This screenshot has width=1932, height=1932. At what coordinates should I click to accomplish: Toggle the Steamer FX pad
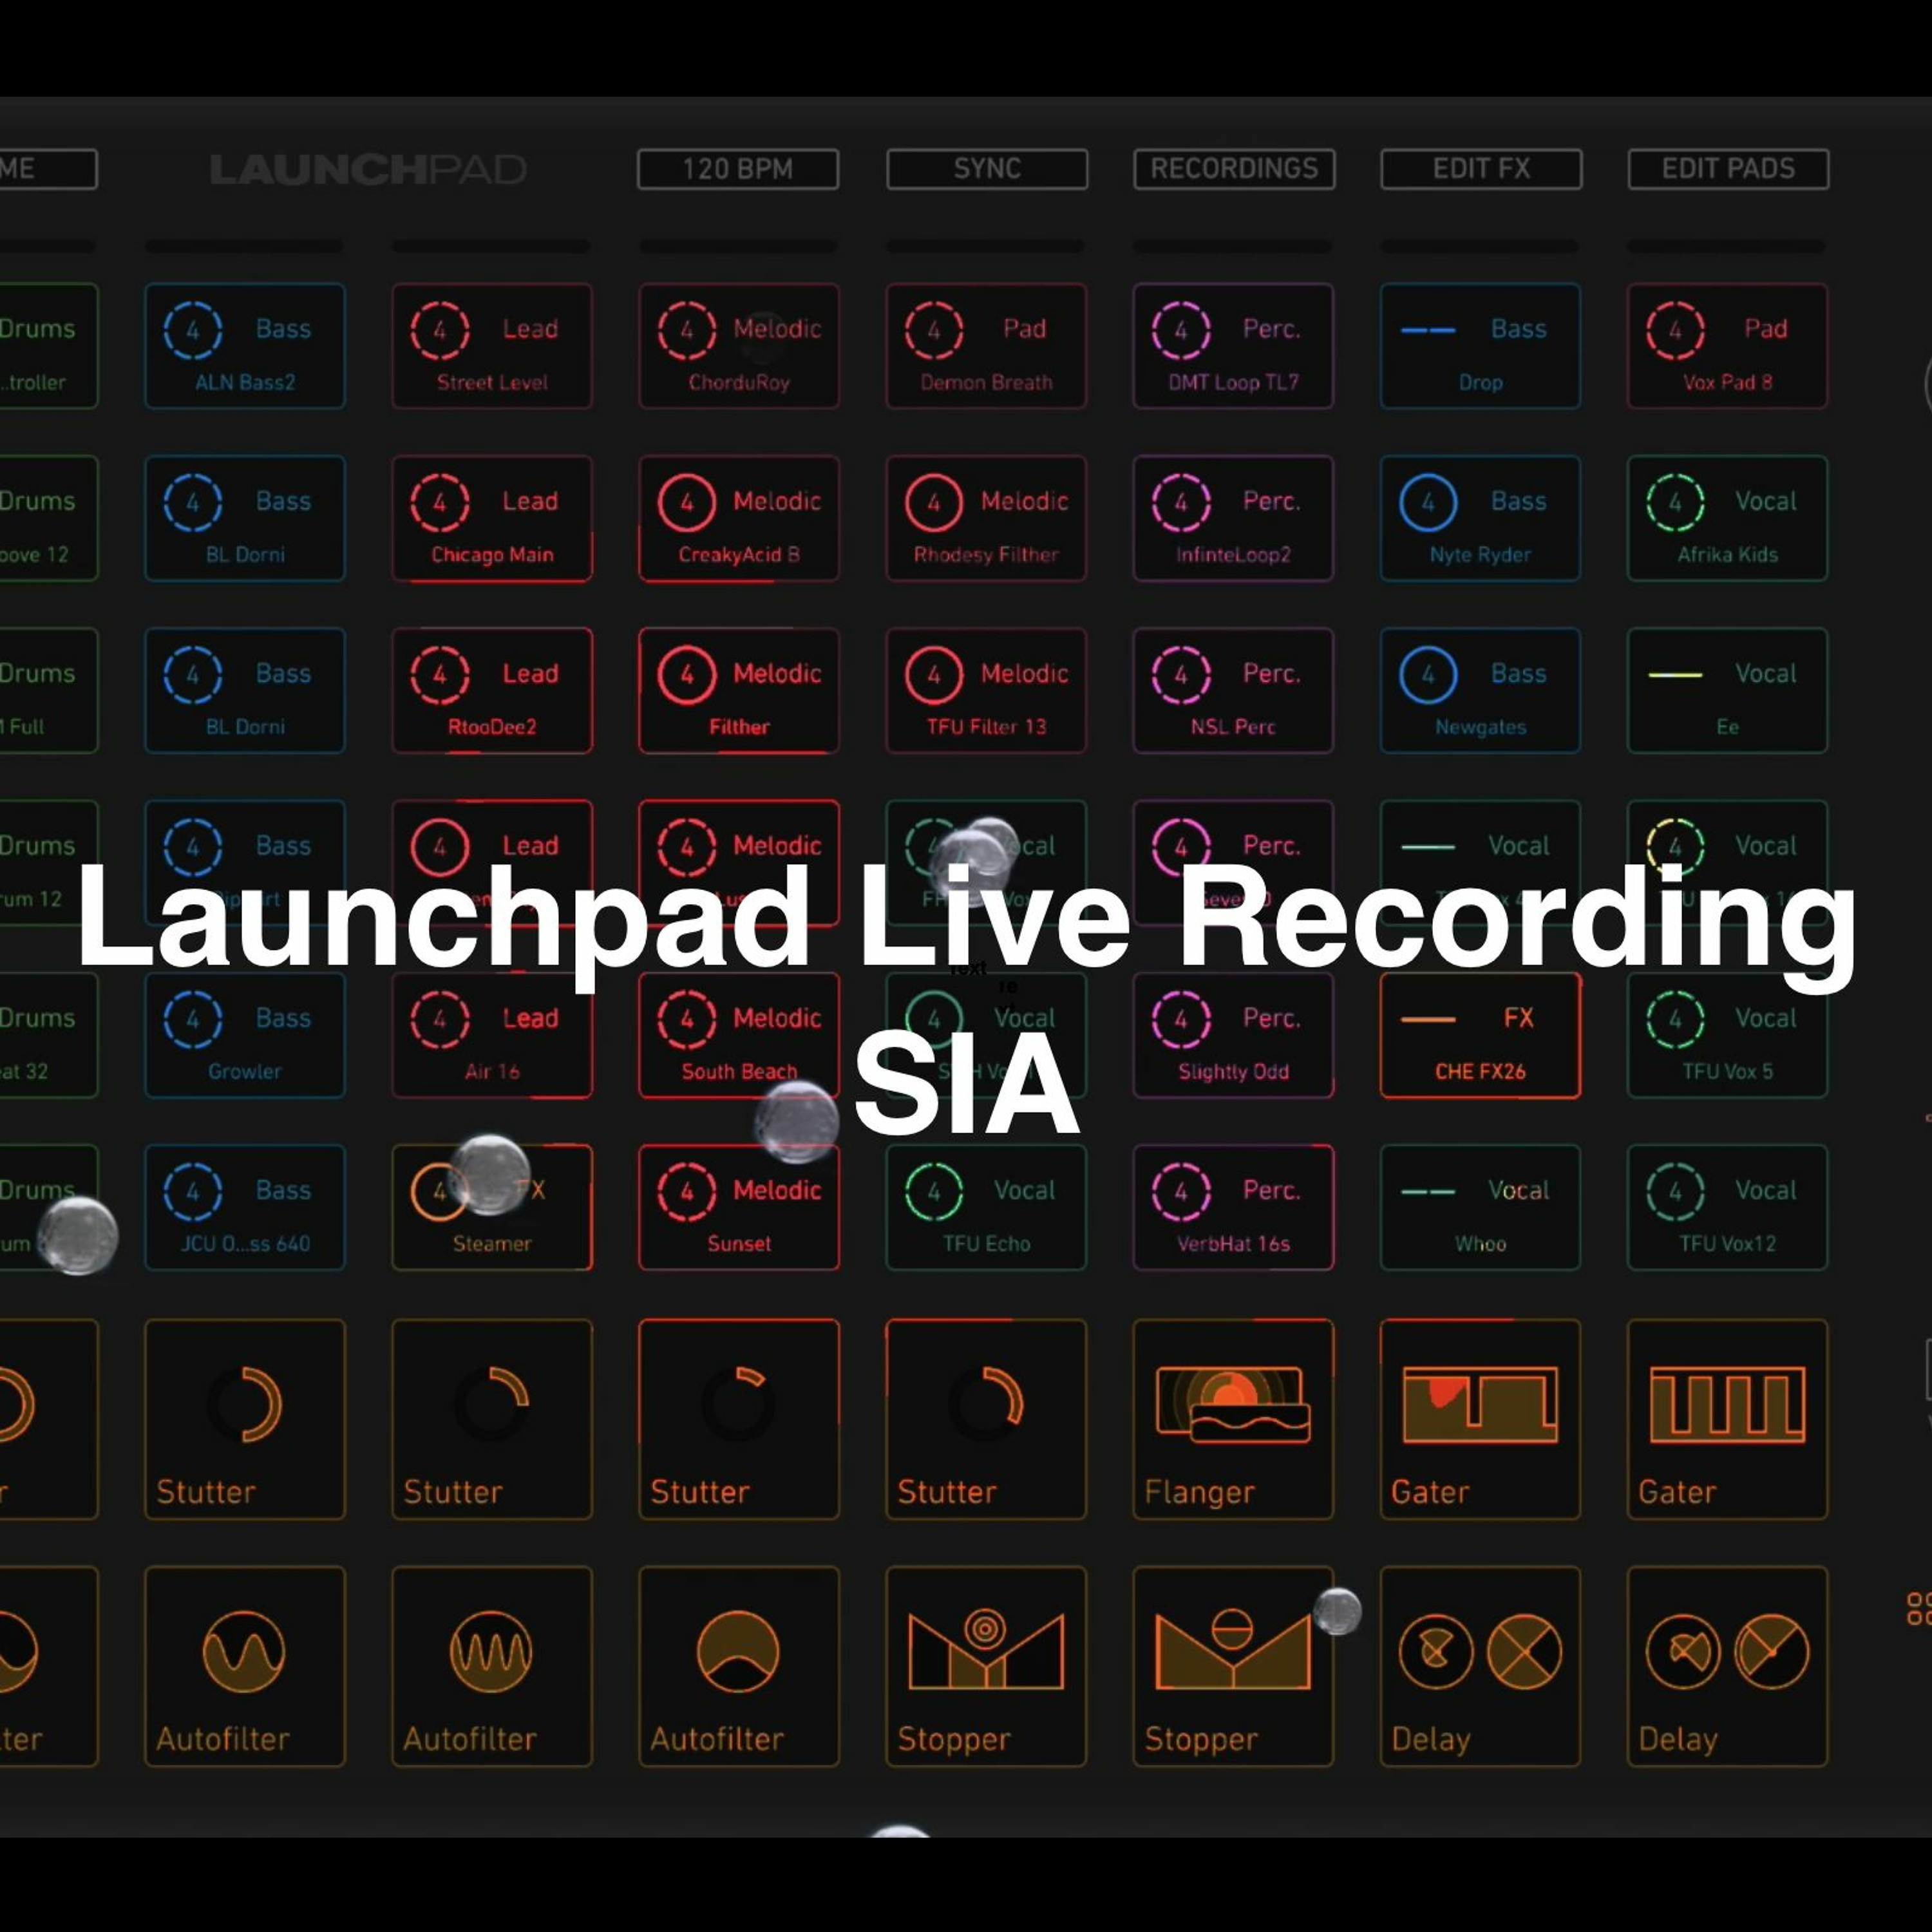pyautogui.click(x=492, y=1207)
